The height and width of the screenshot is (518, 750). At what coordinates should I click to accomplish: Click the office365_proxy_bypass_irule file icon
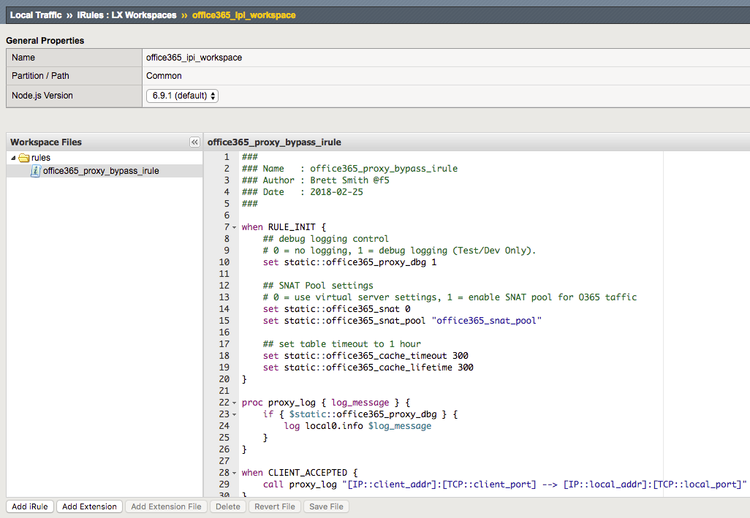point(36,171)
